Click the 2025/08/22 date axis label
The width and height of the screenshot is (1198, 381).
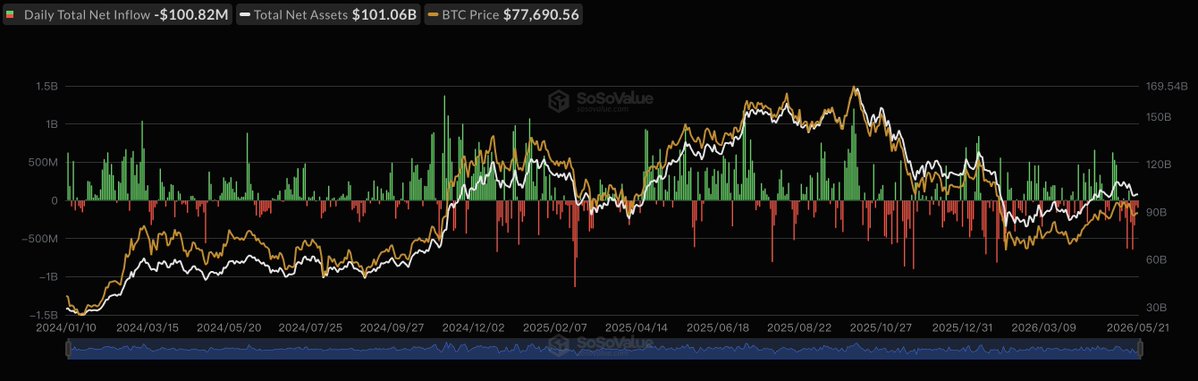[799, 327]
